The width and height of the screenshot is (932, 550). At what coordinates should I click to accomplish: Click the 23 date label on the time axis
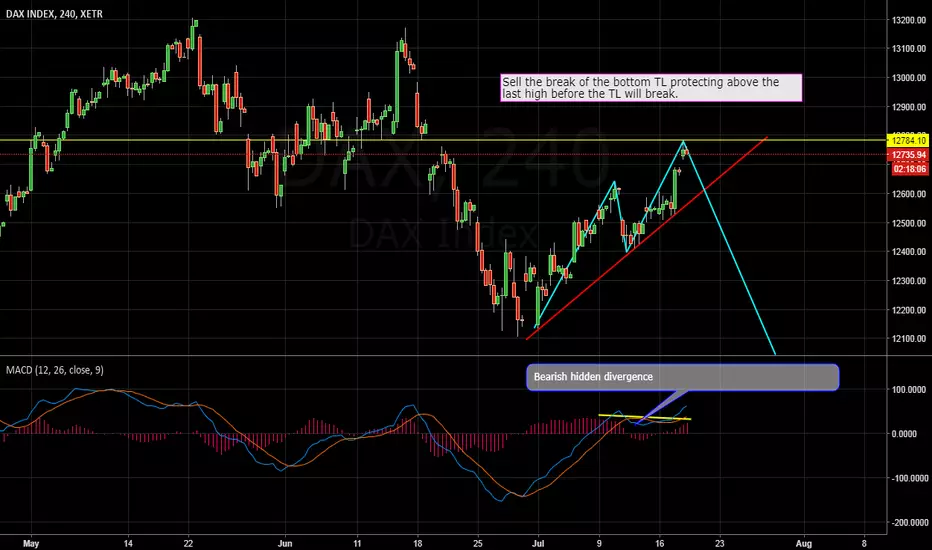pyautogui.click(x=720, y=543)
